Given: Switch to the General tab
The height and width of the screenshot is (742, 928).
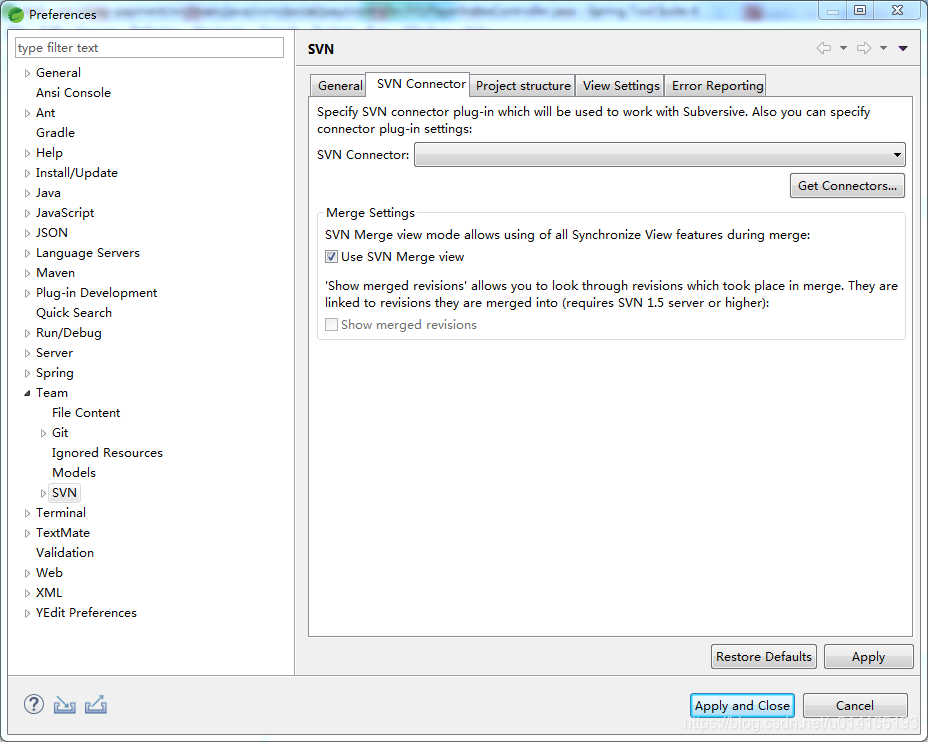Looking at the screenshot, I should pyautogui.click(x=340, y=86).
